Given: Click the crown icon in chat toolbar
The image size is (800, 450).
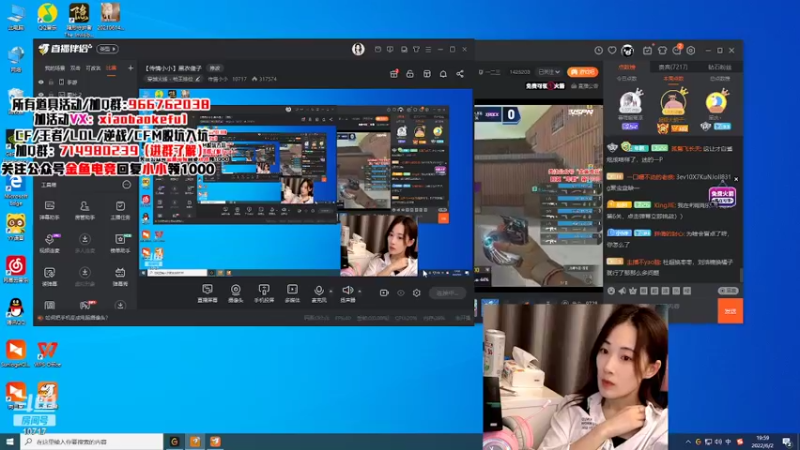Looking at the screenshot, I should point(633,291).
